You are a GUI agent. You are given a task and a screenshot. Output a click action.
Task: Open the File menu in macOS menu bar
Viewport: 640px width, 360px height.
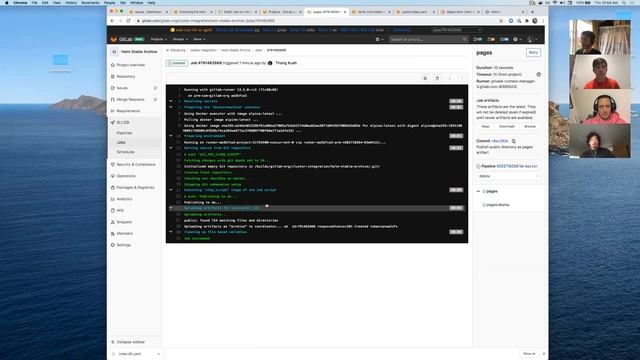[34, 2]
